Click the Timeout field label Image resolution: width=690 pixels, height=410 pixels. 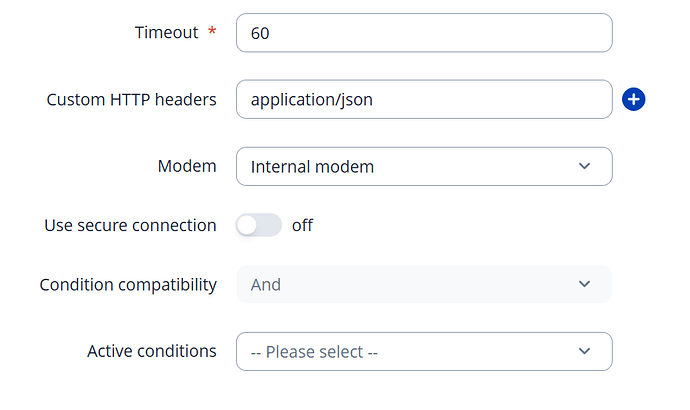[x=167, y=32]
